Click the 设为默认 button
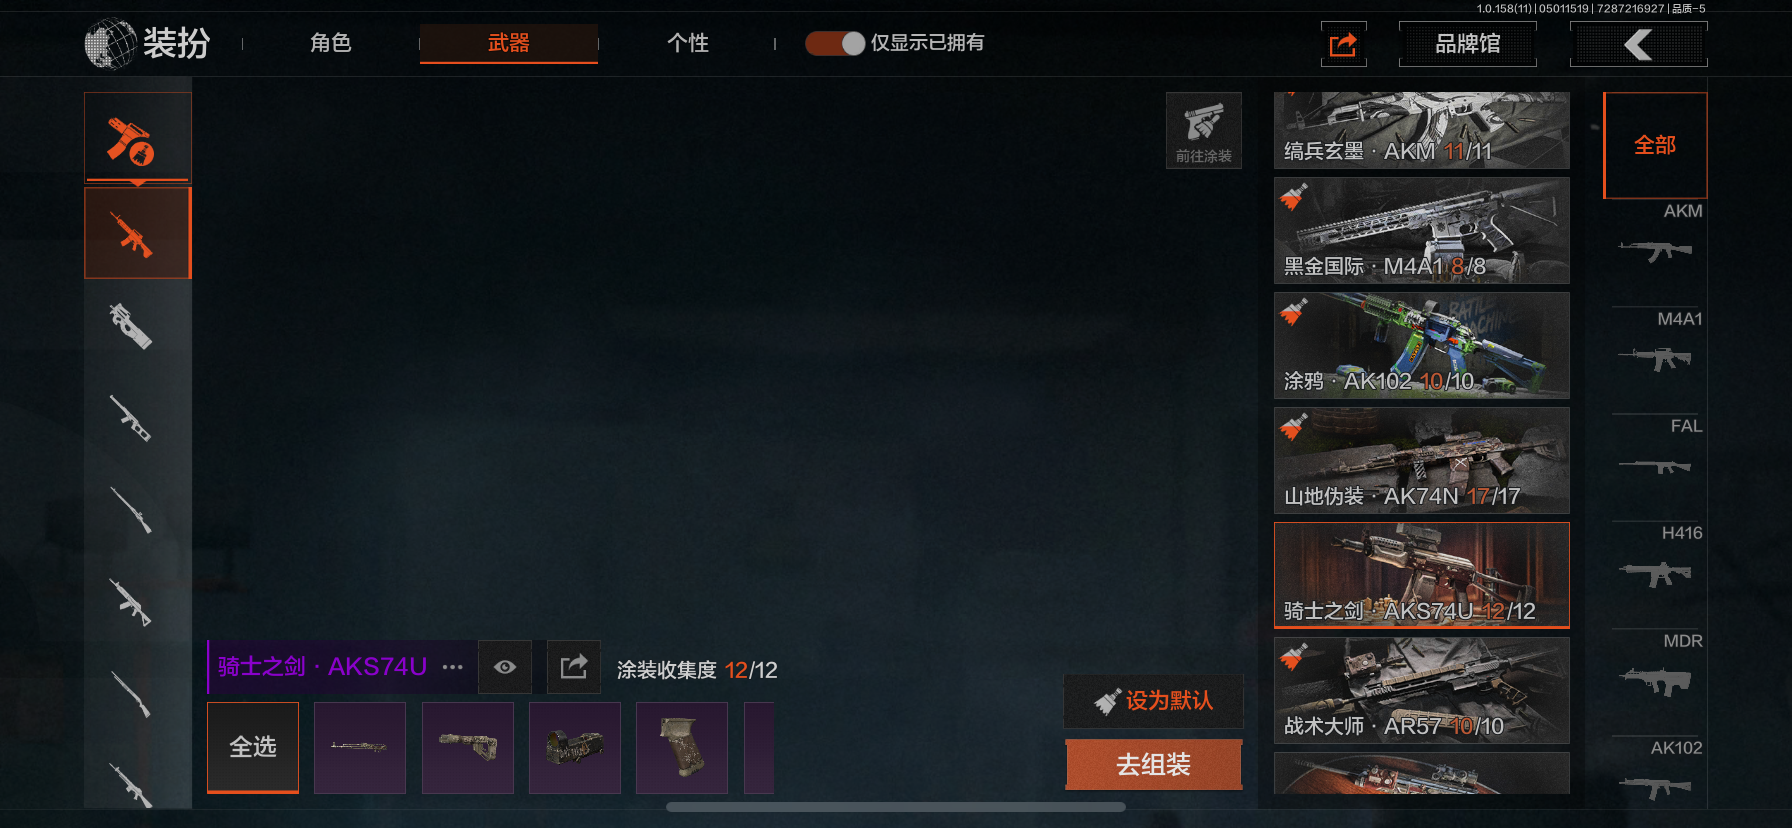 click(1154, 701)
